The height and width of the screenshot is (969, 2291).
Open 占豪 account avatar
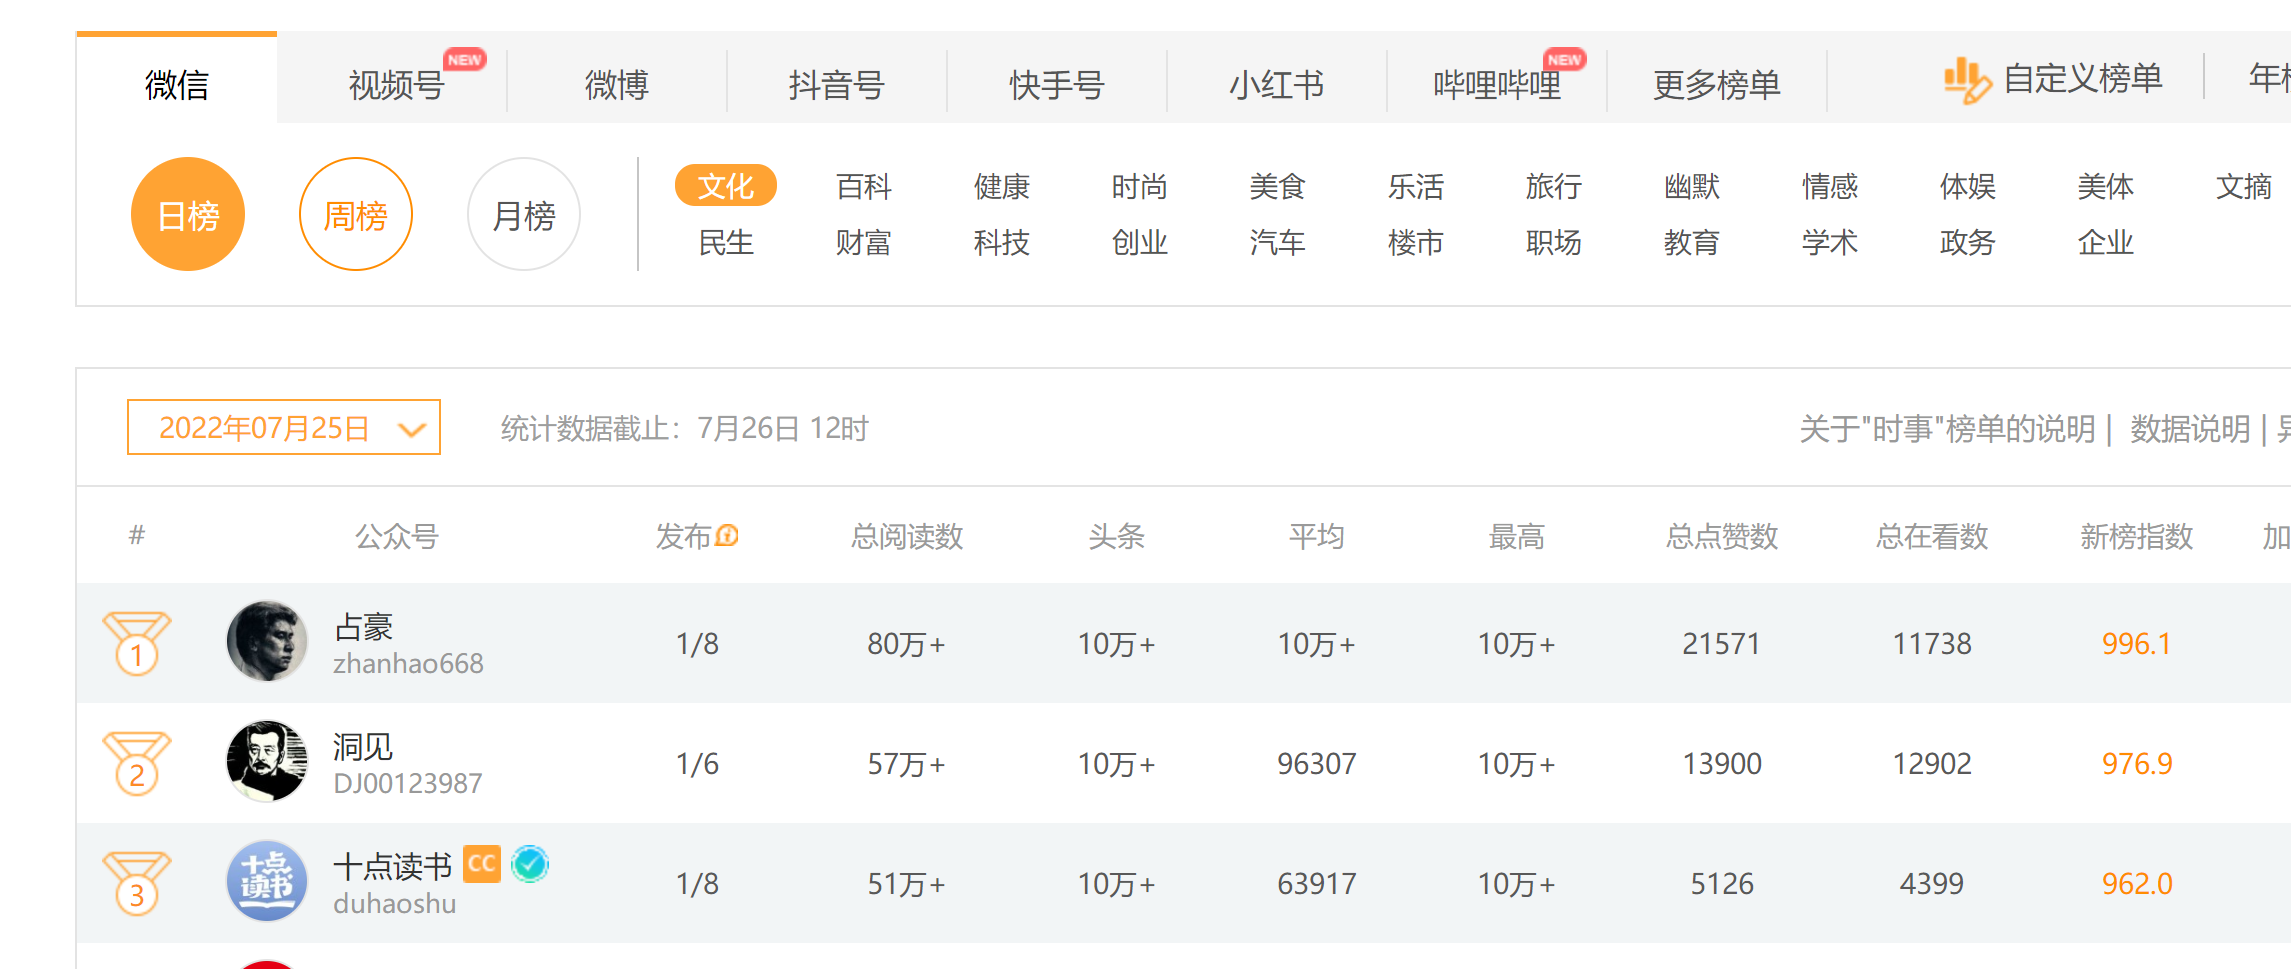point(267,641)
